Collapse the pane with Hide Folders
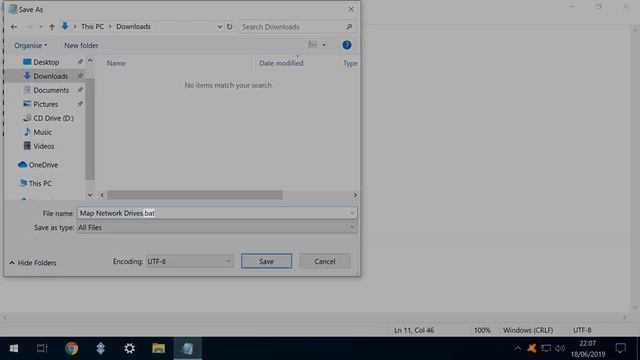 click(33, 263)
